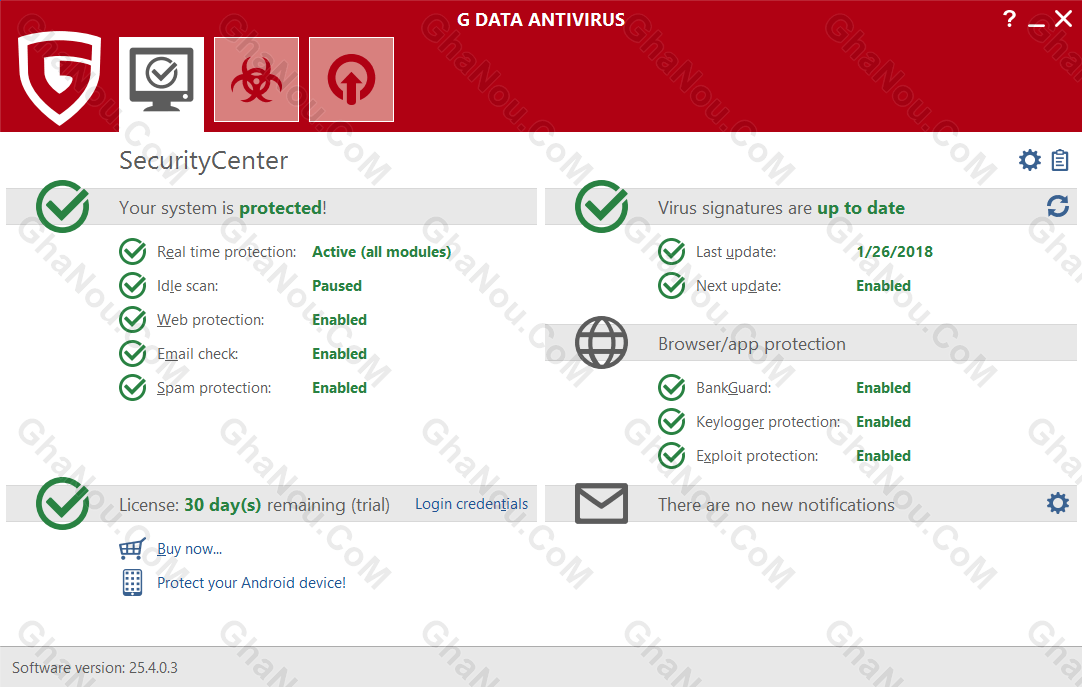Viewport: 1082px width, 687px height.
Task: Open Protect your Android device! link
Action: tap(251, 583)
